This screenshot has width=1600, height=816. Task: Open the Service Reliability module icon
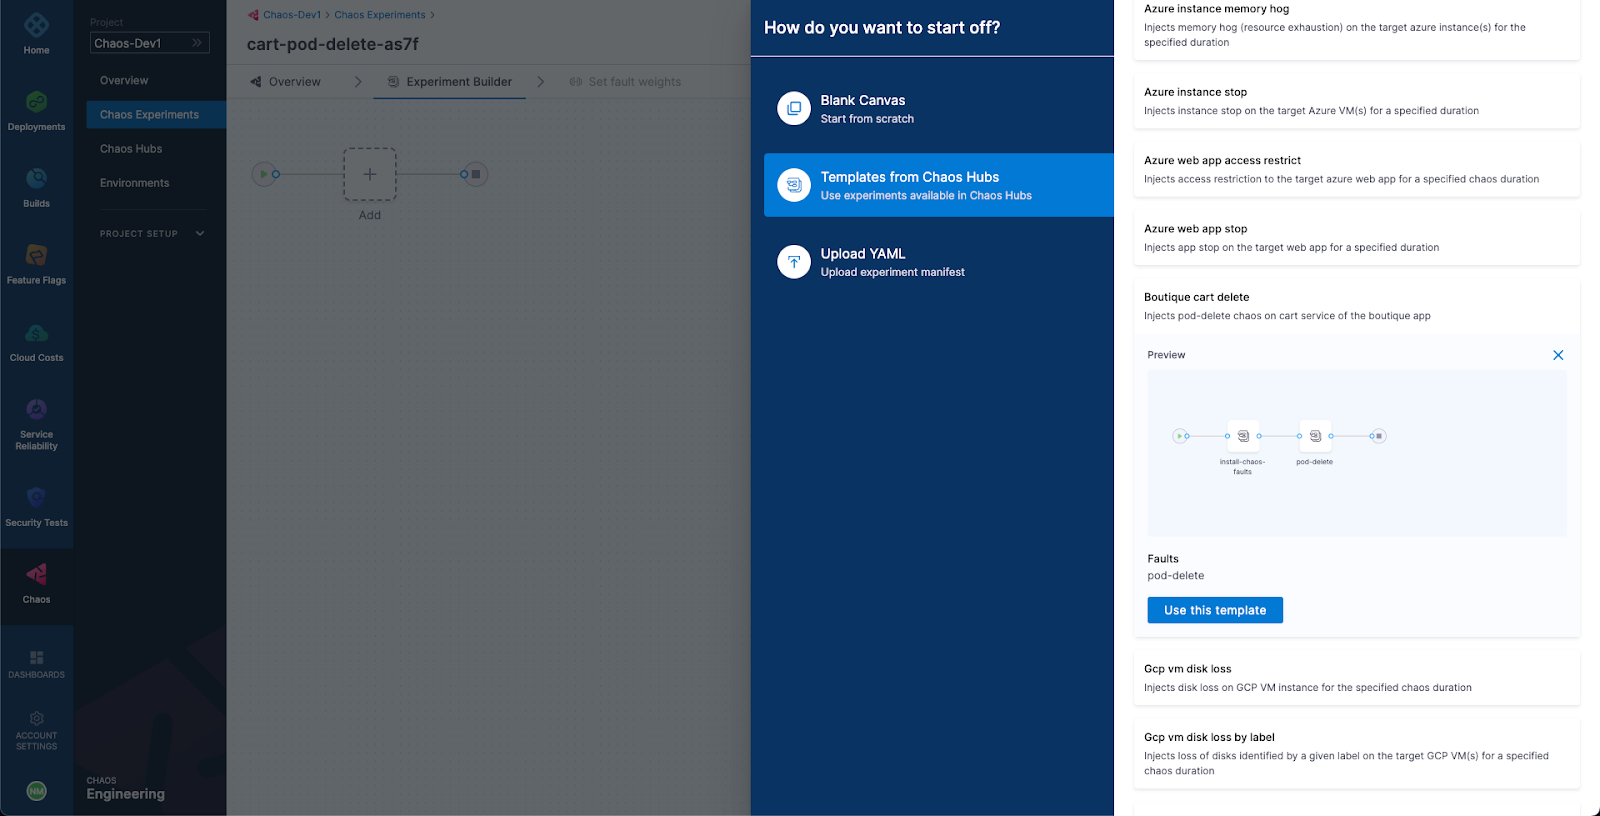[x=36, y=409]
